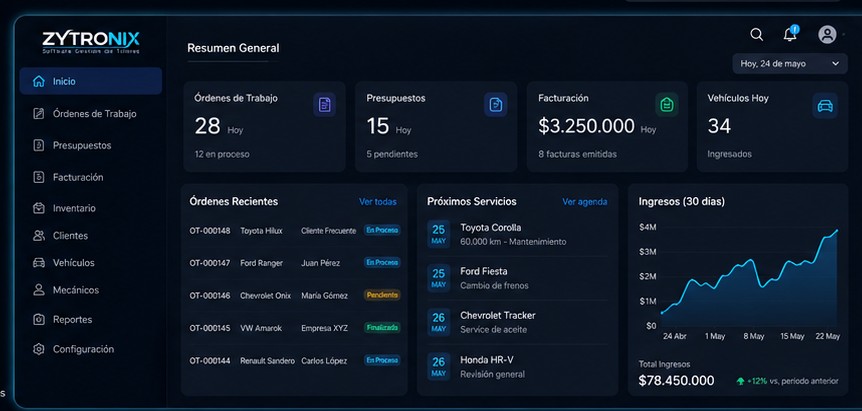Click the Pendiente status badge for OT-000146
The width and height of the screenshot is (862, 411).
(x=382, y=295)
